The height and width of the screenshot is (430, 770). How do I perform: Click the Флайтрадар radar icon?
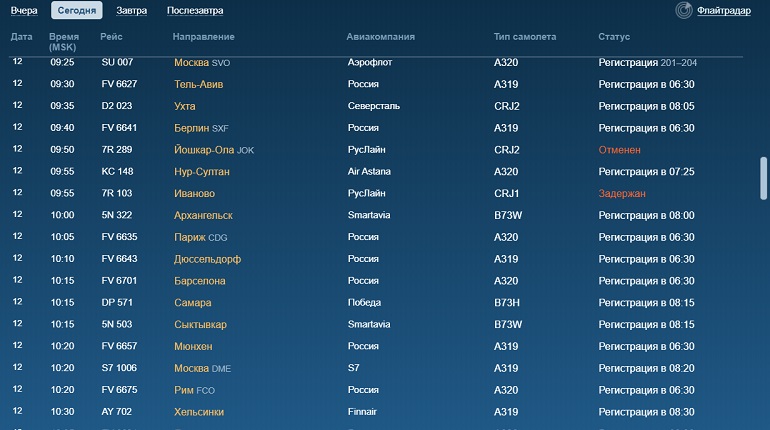coord(684,10)
